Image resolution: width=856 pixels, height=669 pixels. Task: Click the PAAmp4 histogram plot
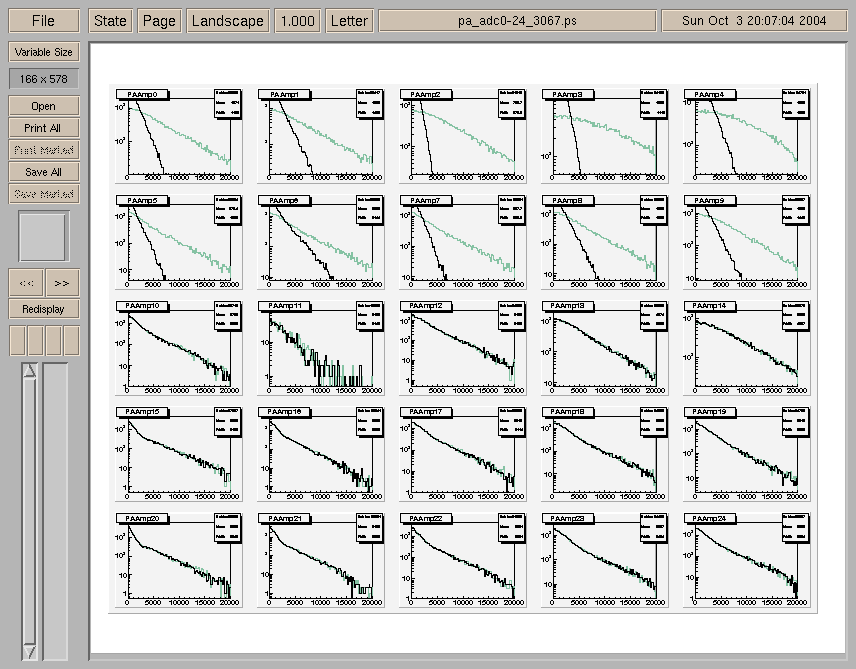click(x=747, y=135)
